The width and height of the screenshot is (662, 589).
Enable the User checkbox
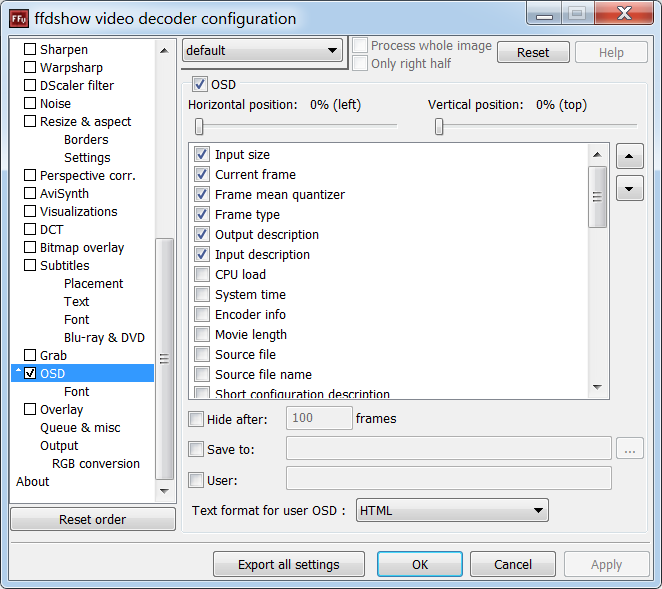tap(196, 480)
